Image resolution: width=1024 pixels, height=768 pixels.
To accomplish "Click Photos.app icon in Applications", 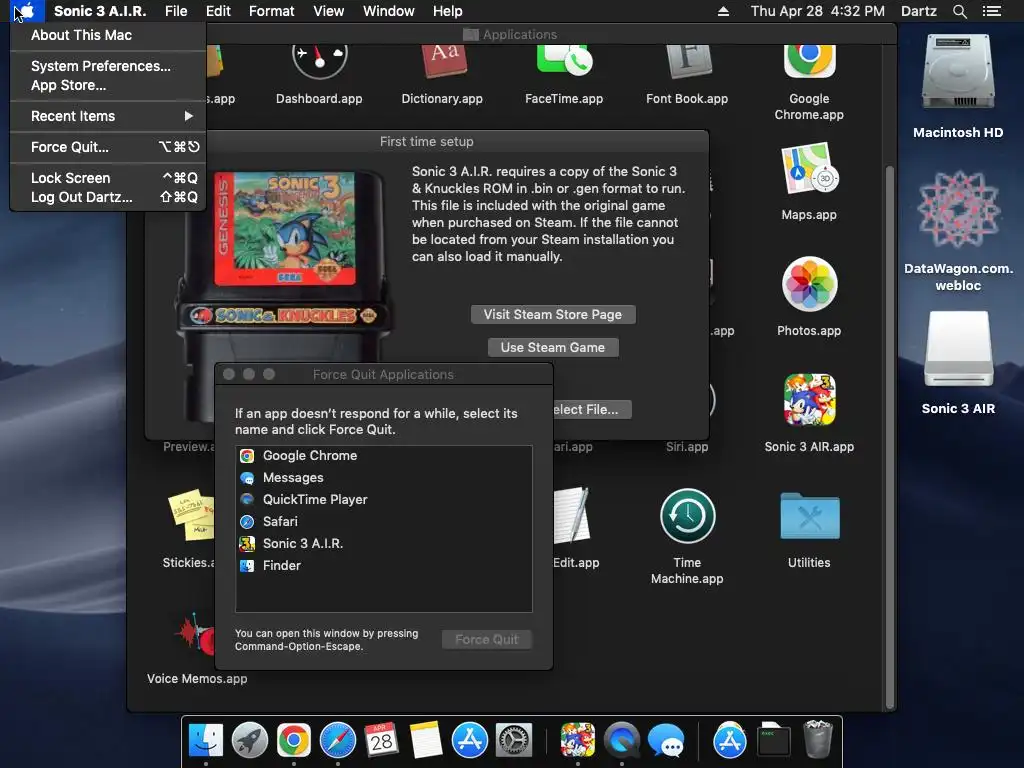I will (x=809, y=284).
